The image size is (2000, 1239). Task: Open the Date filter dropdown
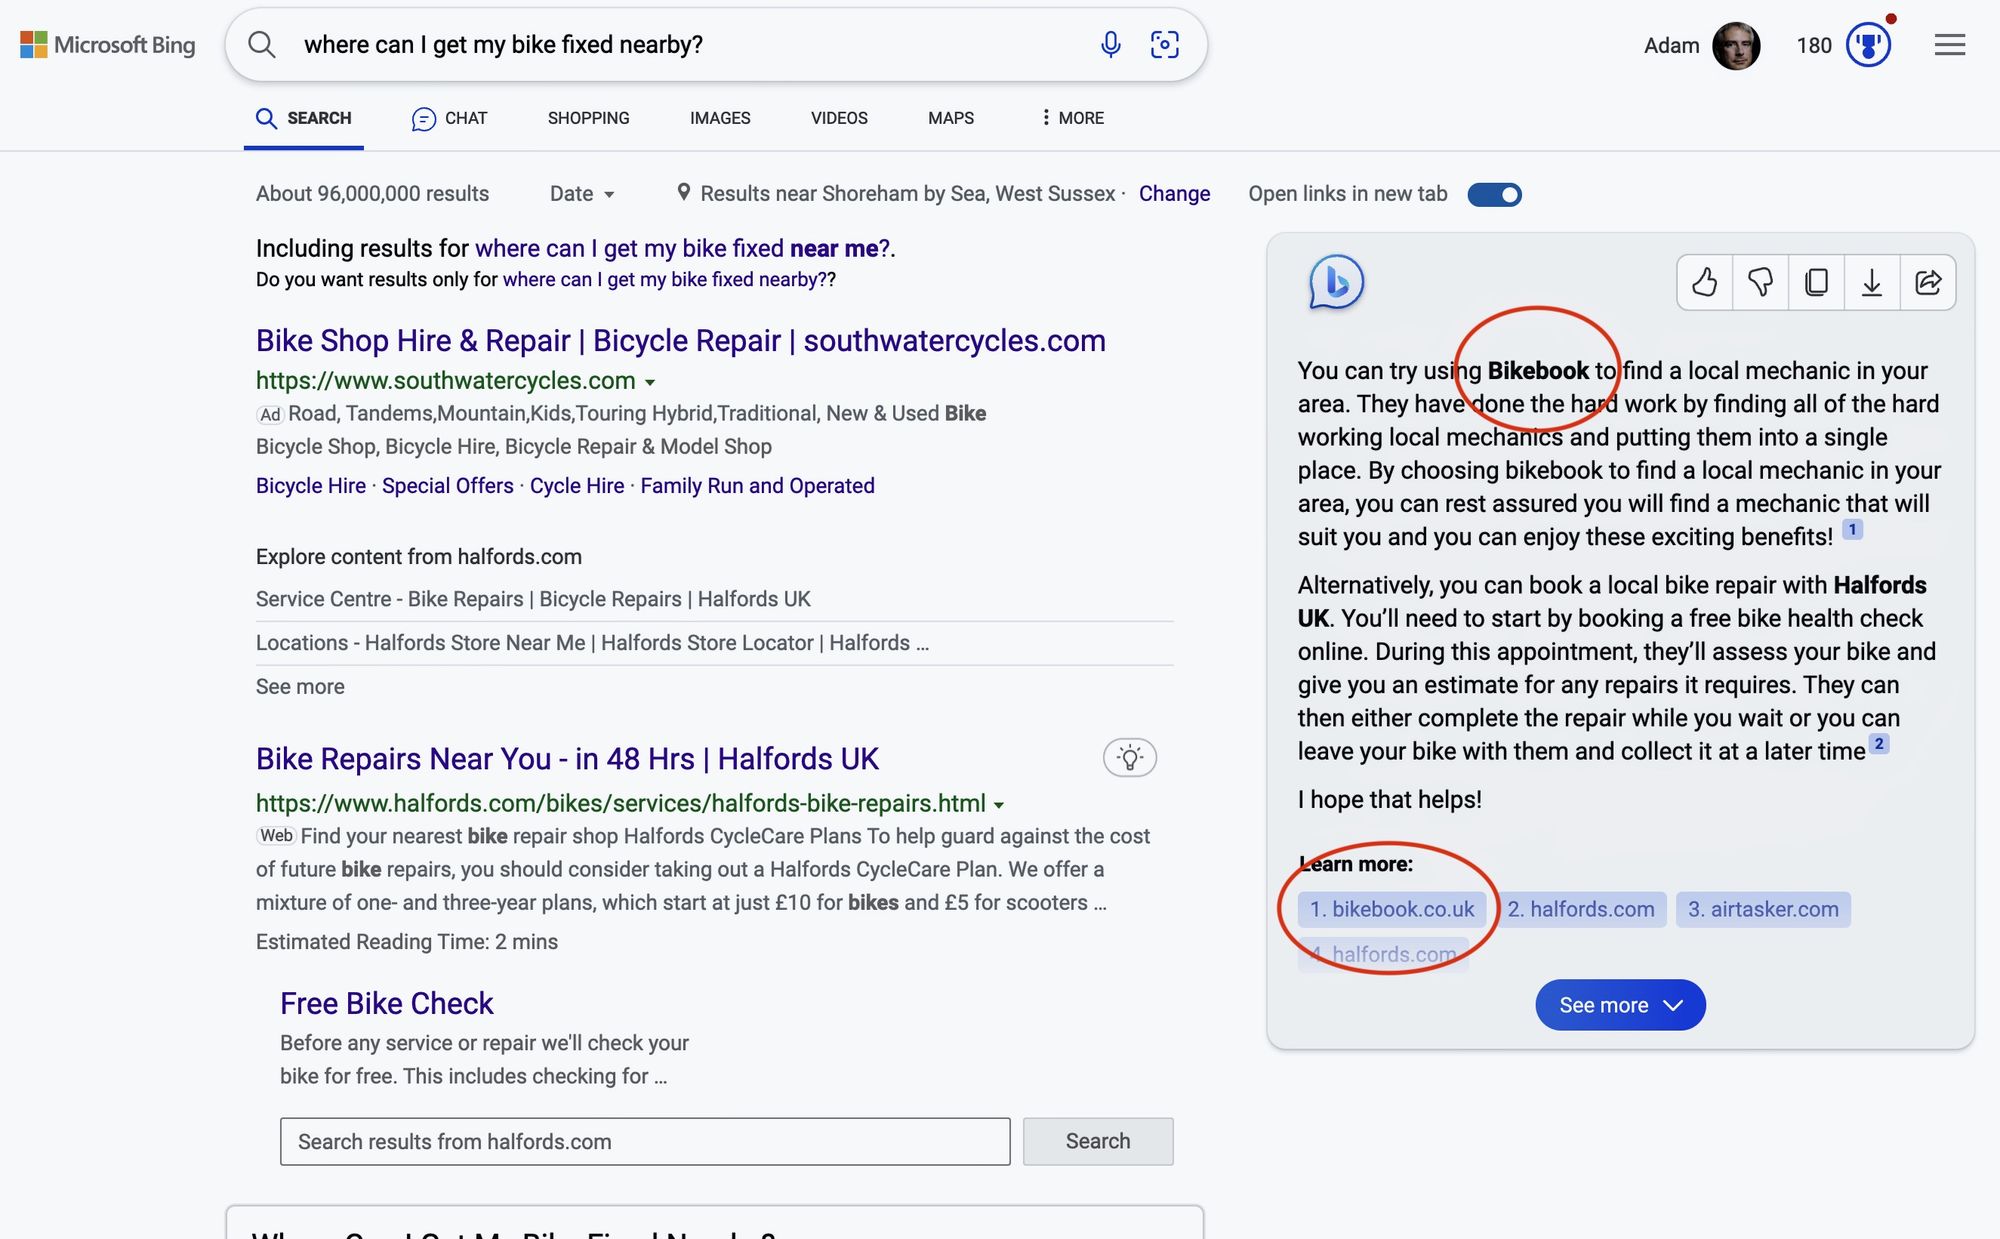click(582, 194)
